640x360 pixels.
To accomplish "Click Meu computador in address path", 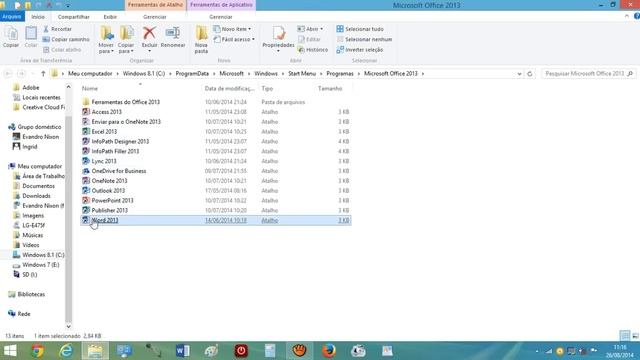I will (90, 73).
